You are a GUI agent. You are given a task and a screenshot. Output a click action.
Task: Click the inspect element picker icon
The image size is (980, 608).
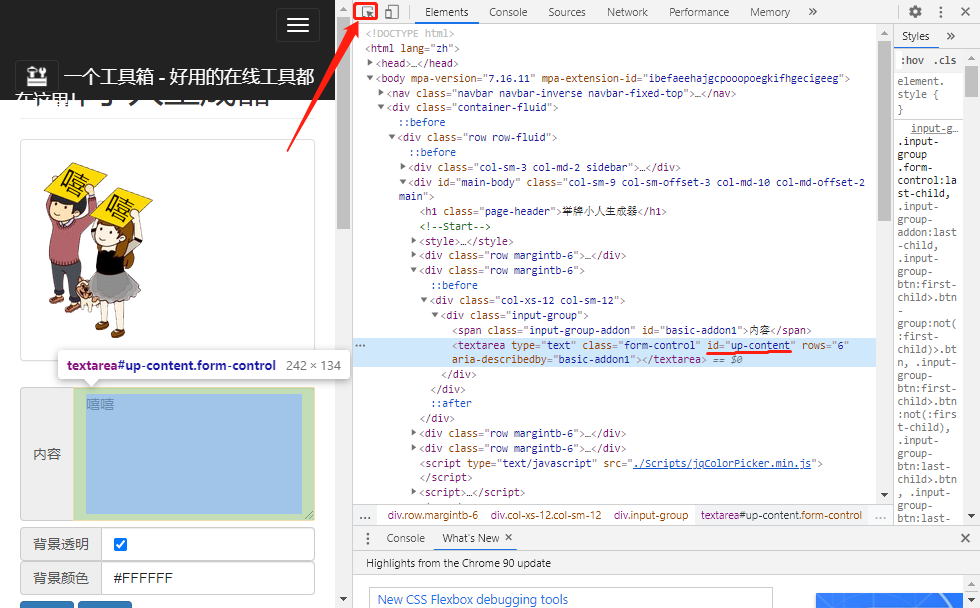tap(368, 12)
